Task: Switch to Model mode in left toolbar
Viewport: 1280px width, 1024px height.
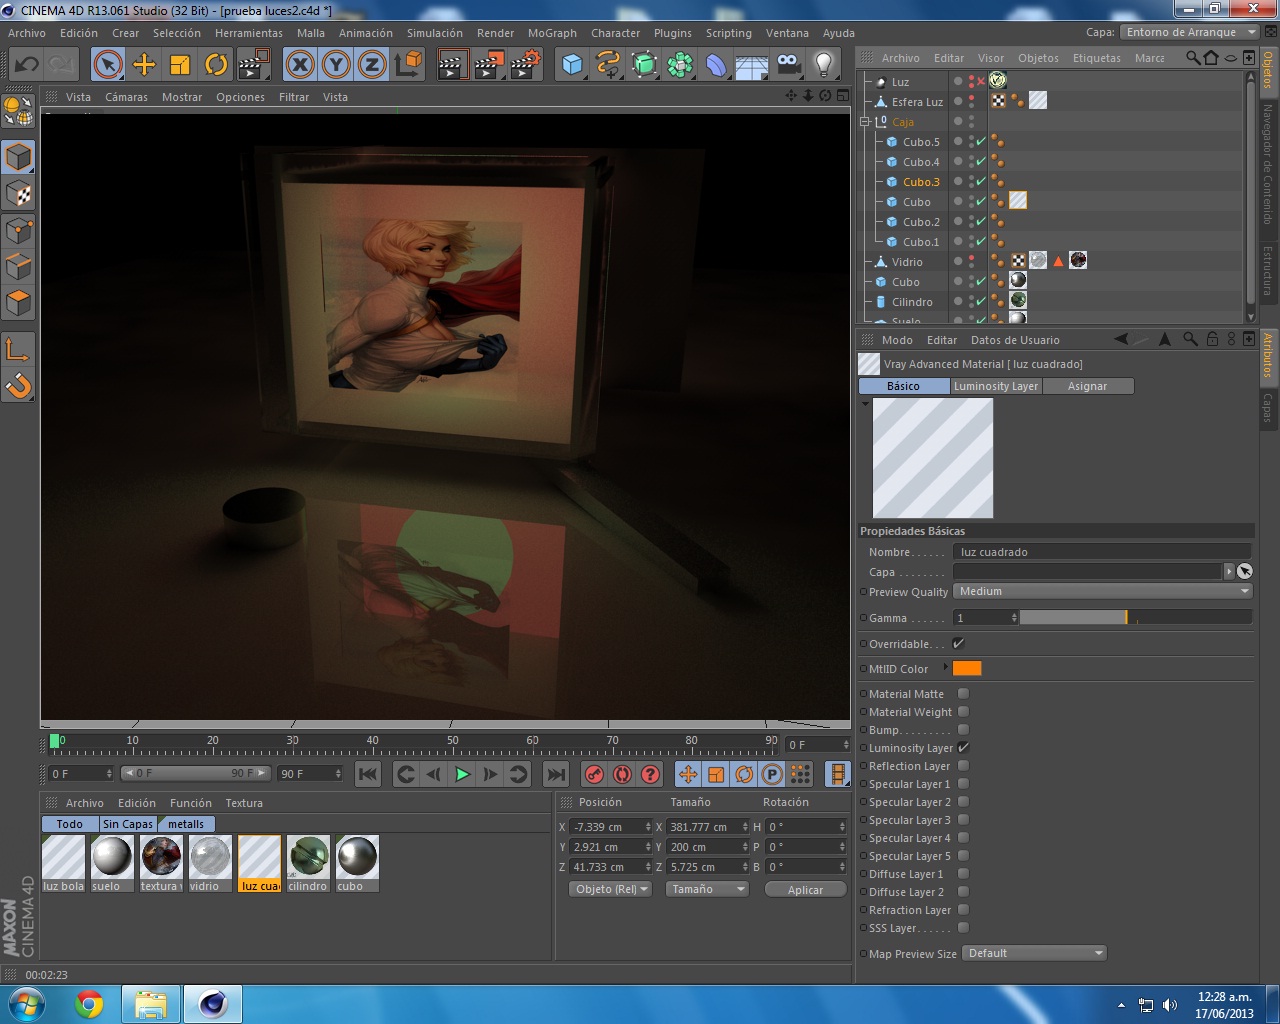Action: (19, 158)
